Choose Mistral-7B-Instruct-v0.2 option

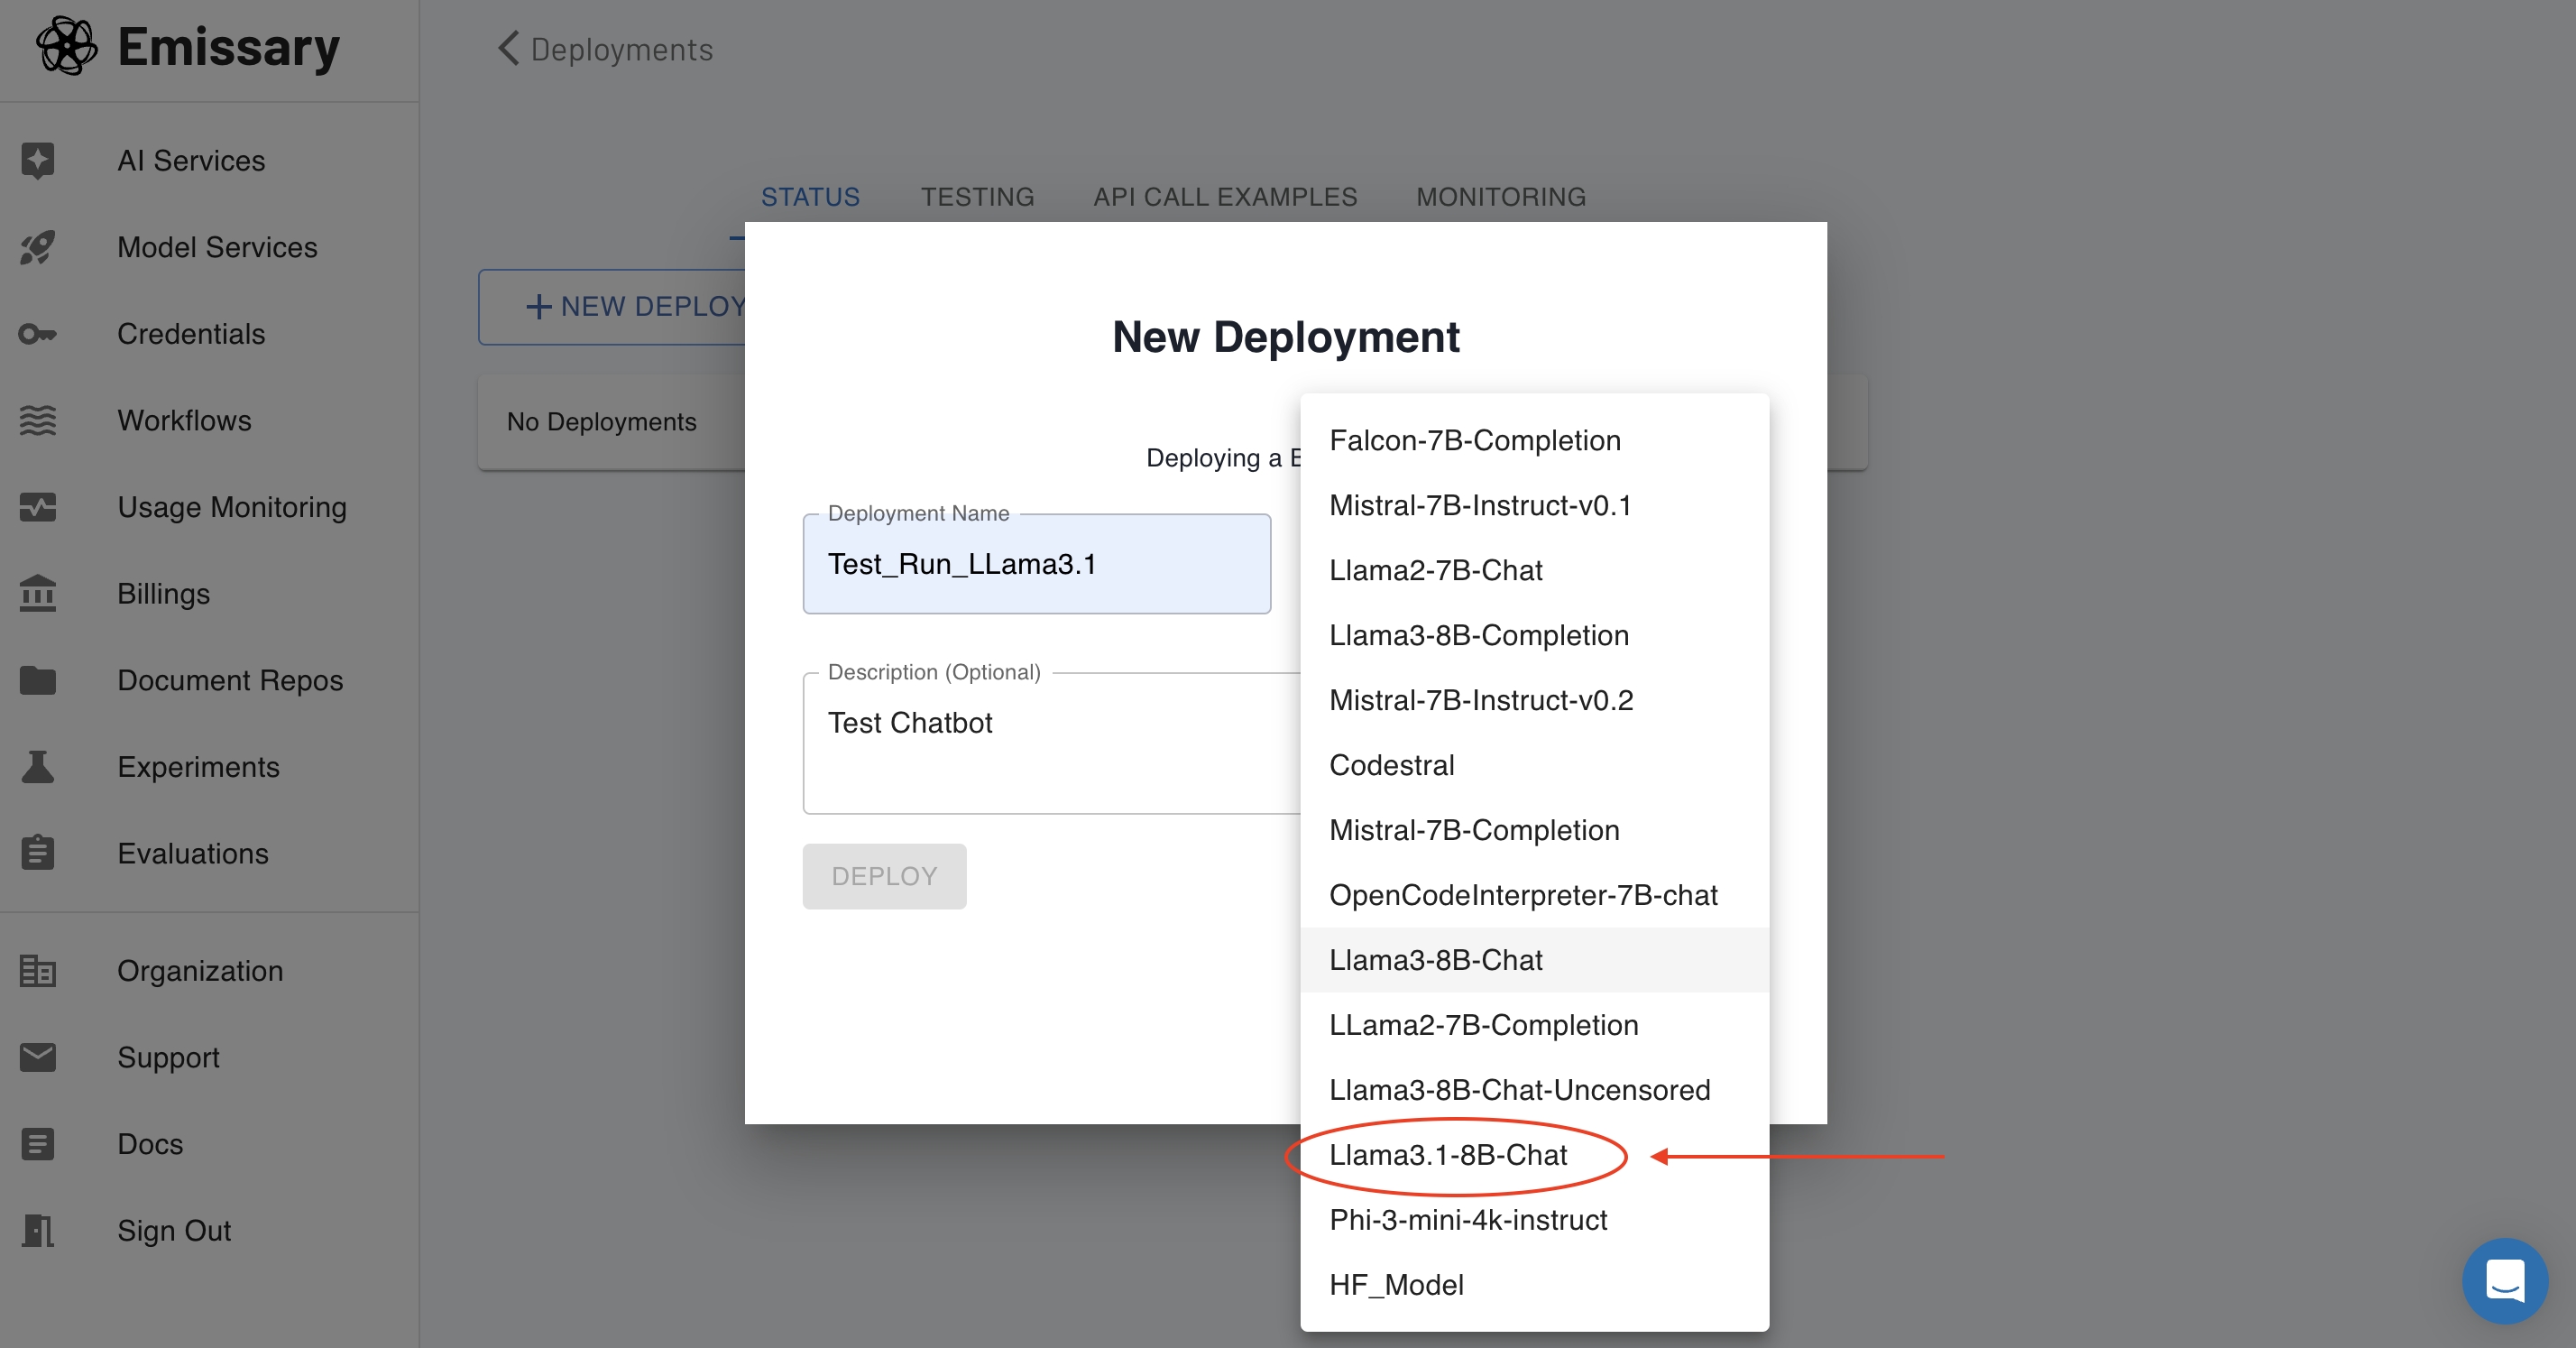[x=1534, y=700]
